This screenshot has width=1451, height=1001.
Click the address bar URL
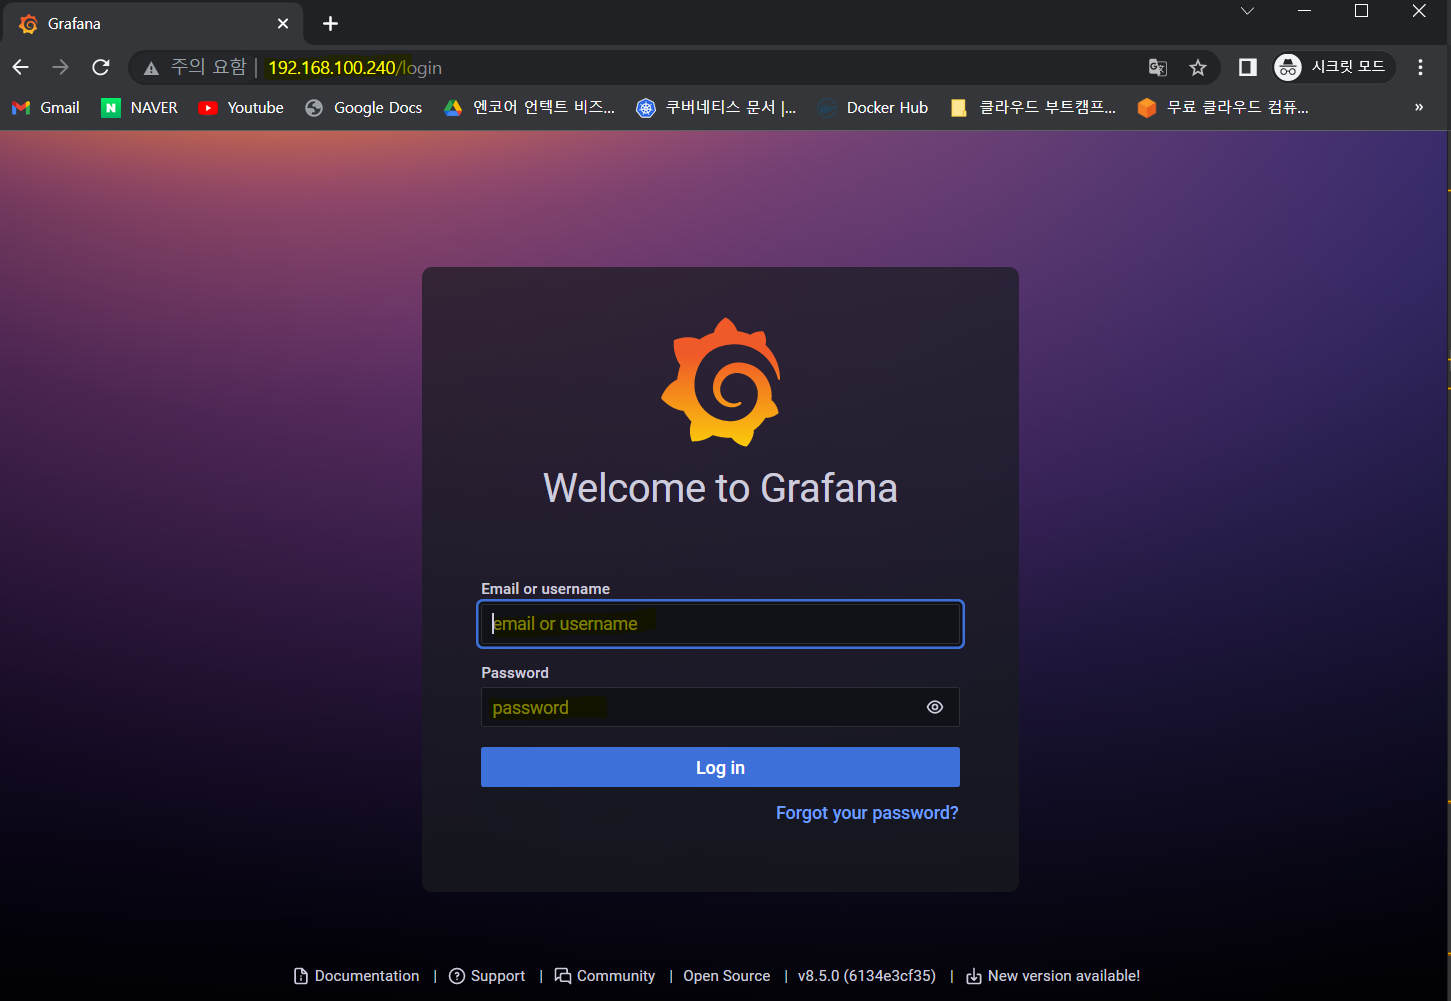[x=355, y=68]
